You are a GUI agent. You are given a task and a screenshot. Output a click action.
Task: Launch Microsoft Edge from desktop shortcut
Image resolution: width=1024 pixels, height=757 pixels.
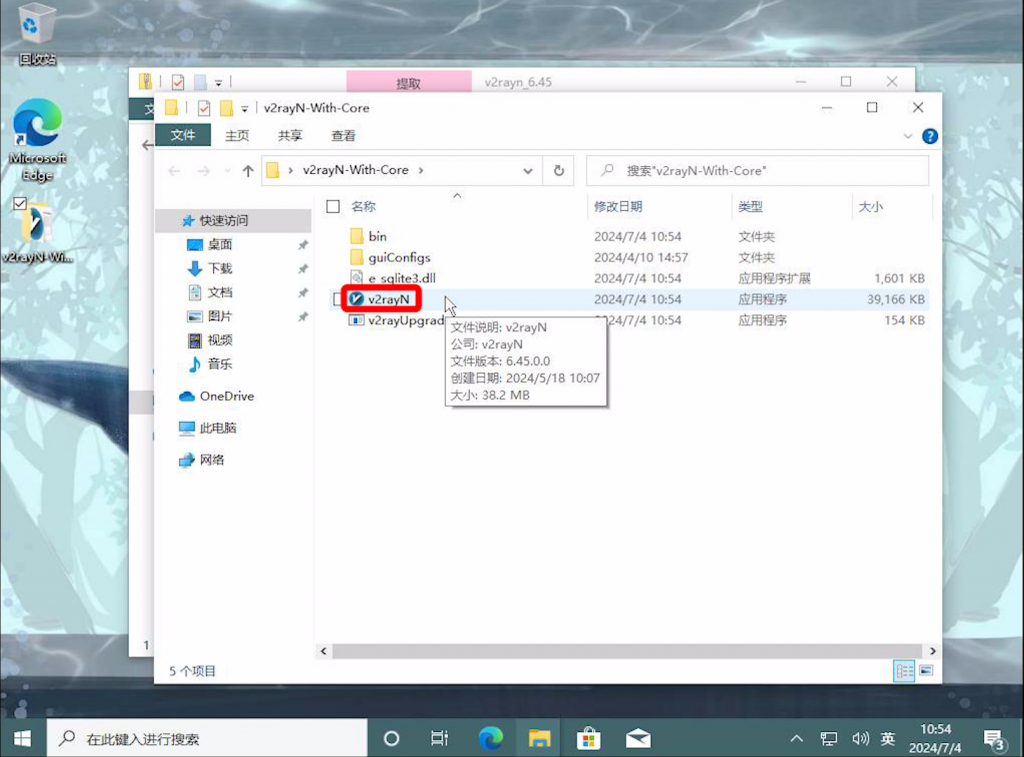coord(37,139)
